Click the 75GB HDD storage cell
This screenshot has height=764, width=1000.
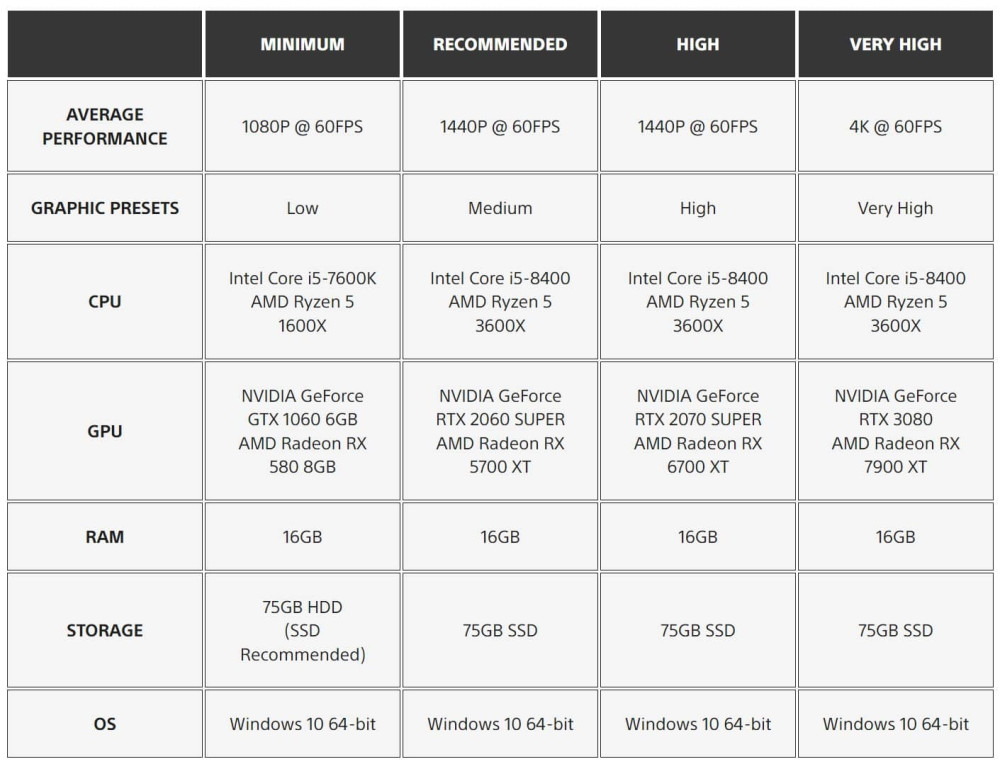[x=302, y=630]
